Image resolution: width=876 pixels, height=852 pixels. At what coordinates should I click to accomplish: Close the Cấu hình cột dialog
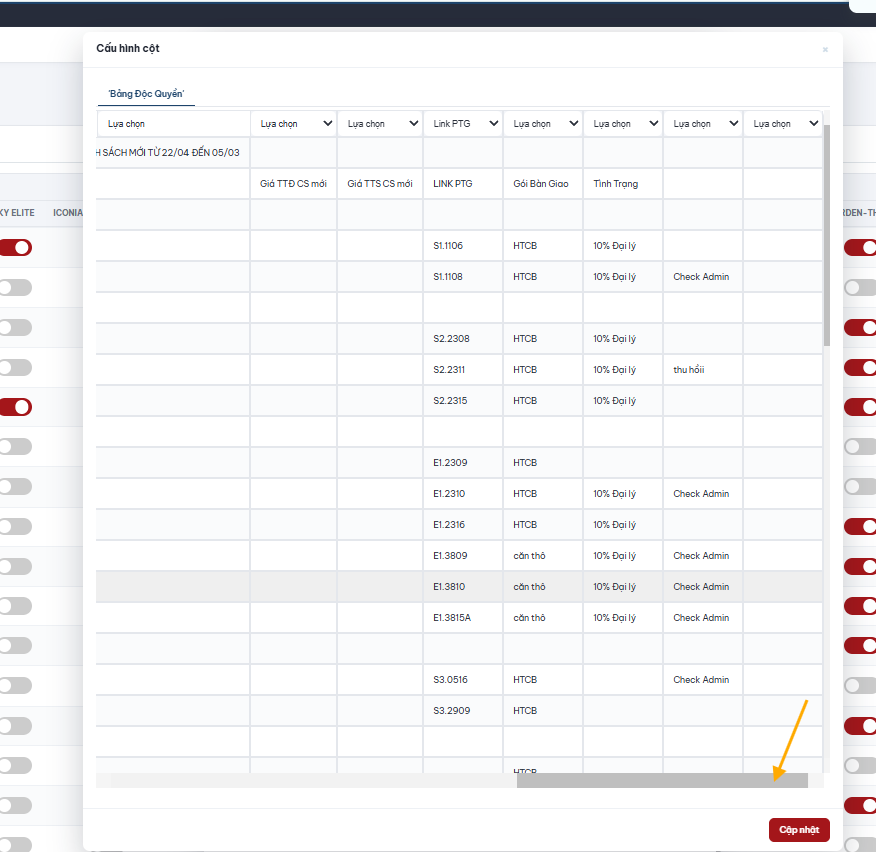(x=825, y=50)
